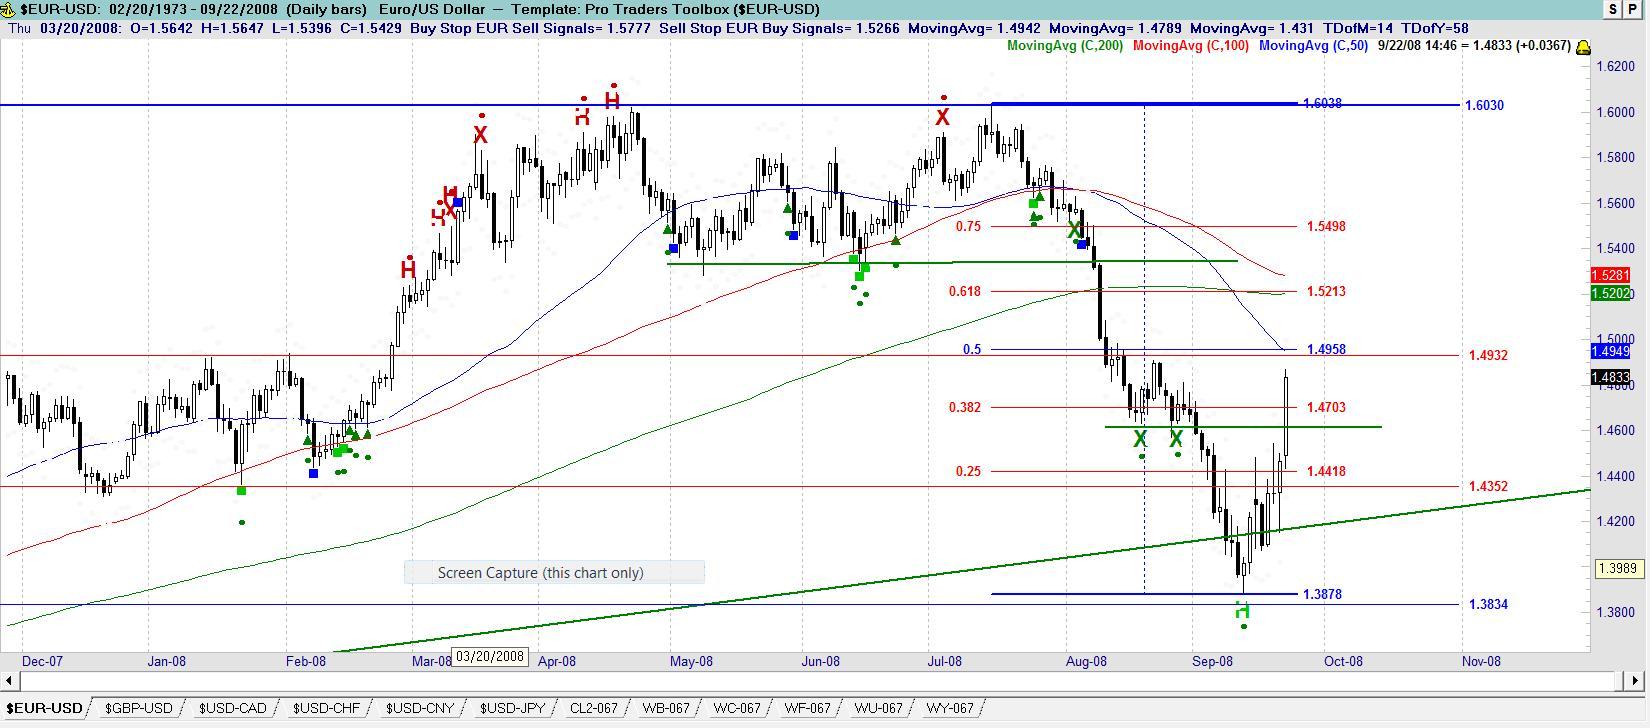Open the $GBP-USD tab
1650x728 pixels.
pos(138,708)
